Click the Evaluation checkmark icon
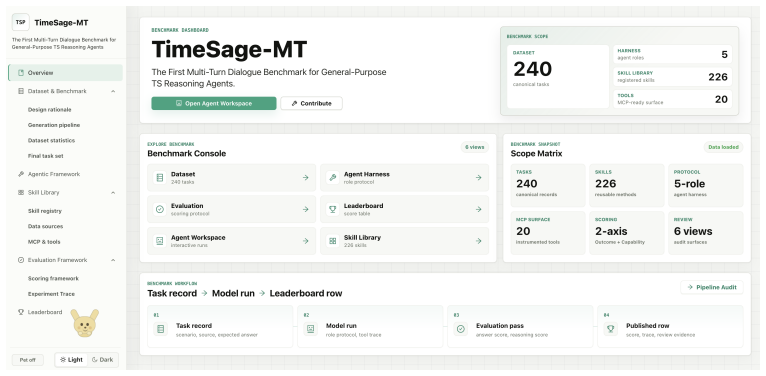766x376 pixels. pyautogui.click(x=160, y=209)
